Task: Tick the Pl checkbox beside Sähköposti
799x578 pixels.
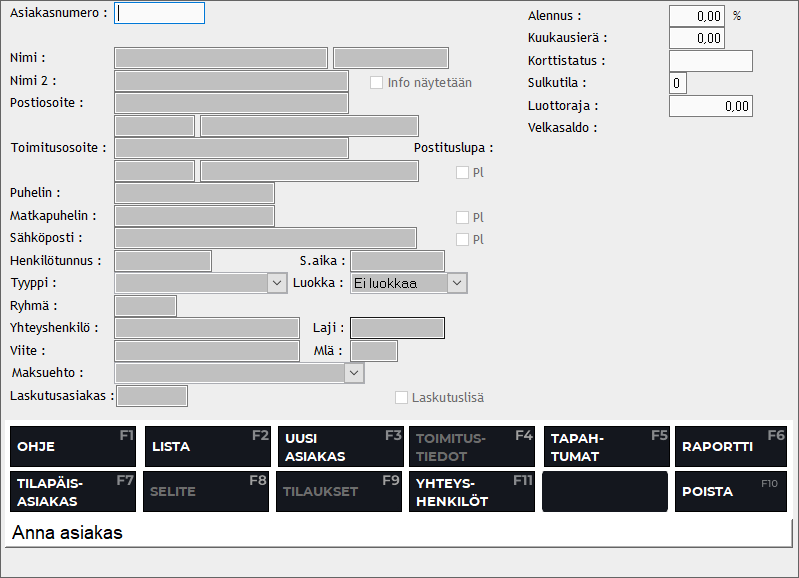Action: pyautogui.click(x=462, y=239)
